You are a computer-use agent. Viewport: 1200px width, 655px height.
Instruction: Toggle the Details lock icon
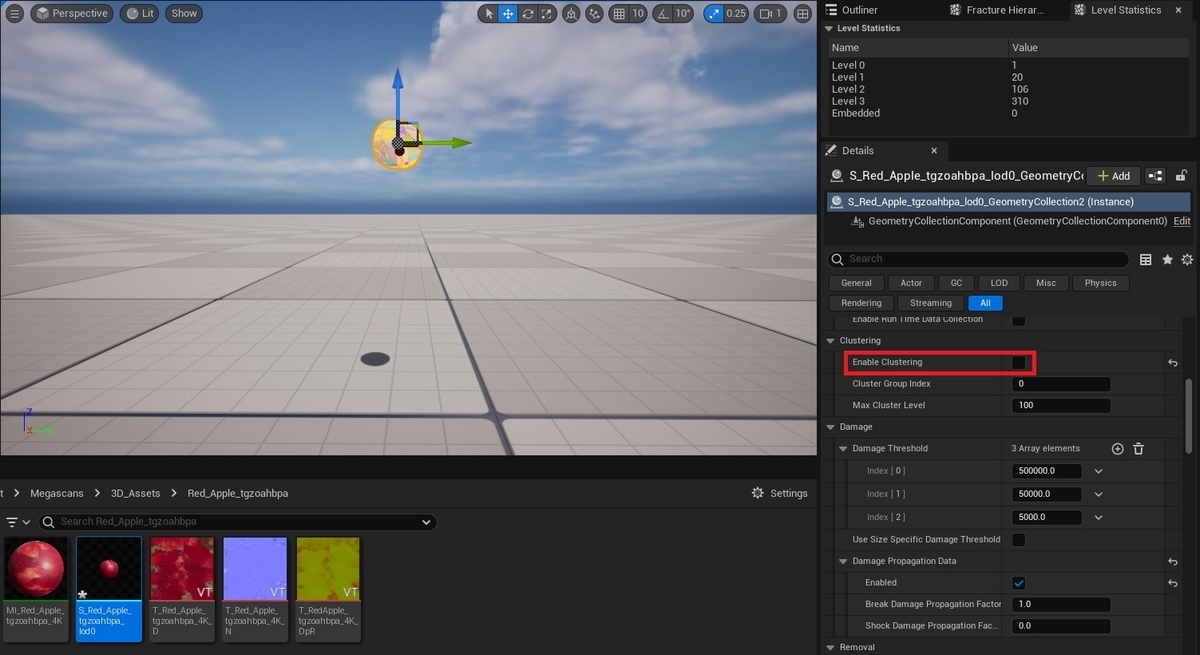click(x=1181, y=175)
